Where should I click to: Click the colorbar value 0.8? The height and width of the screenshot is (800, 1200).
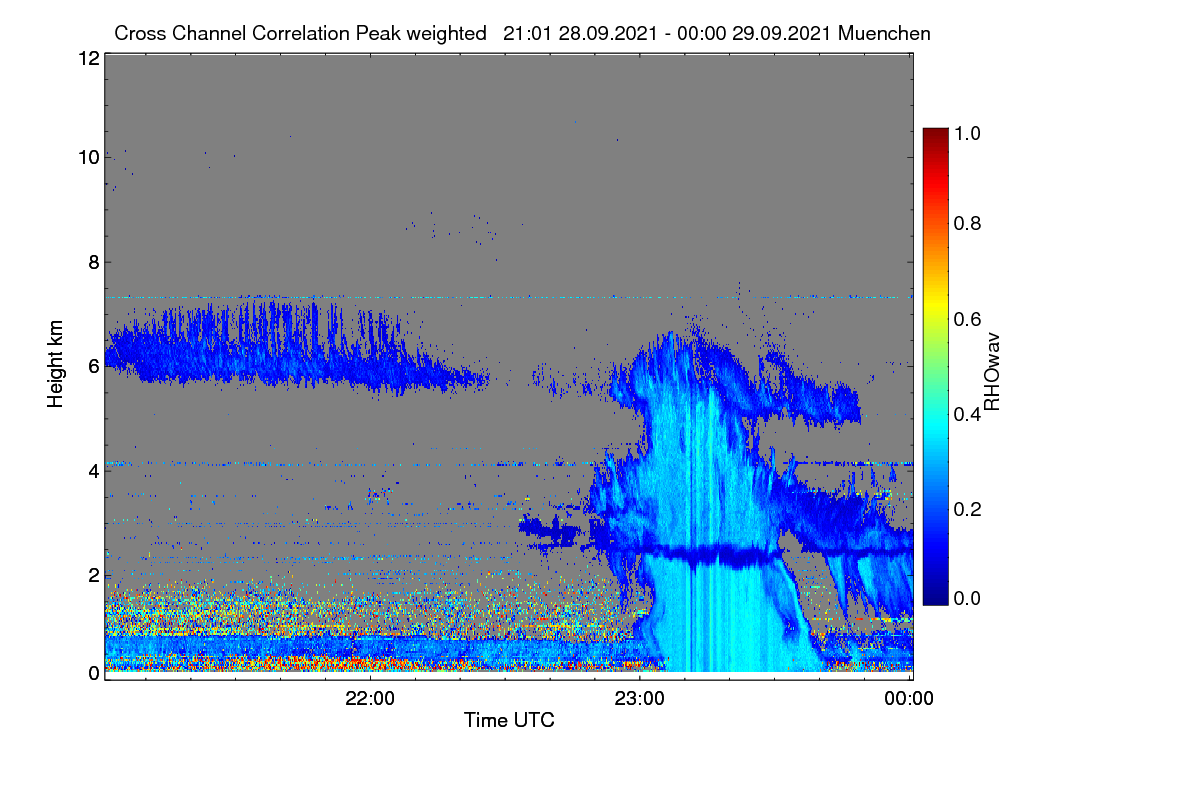click(x=967, y=223)
